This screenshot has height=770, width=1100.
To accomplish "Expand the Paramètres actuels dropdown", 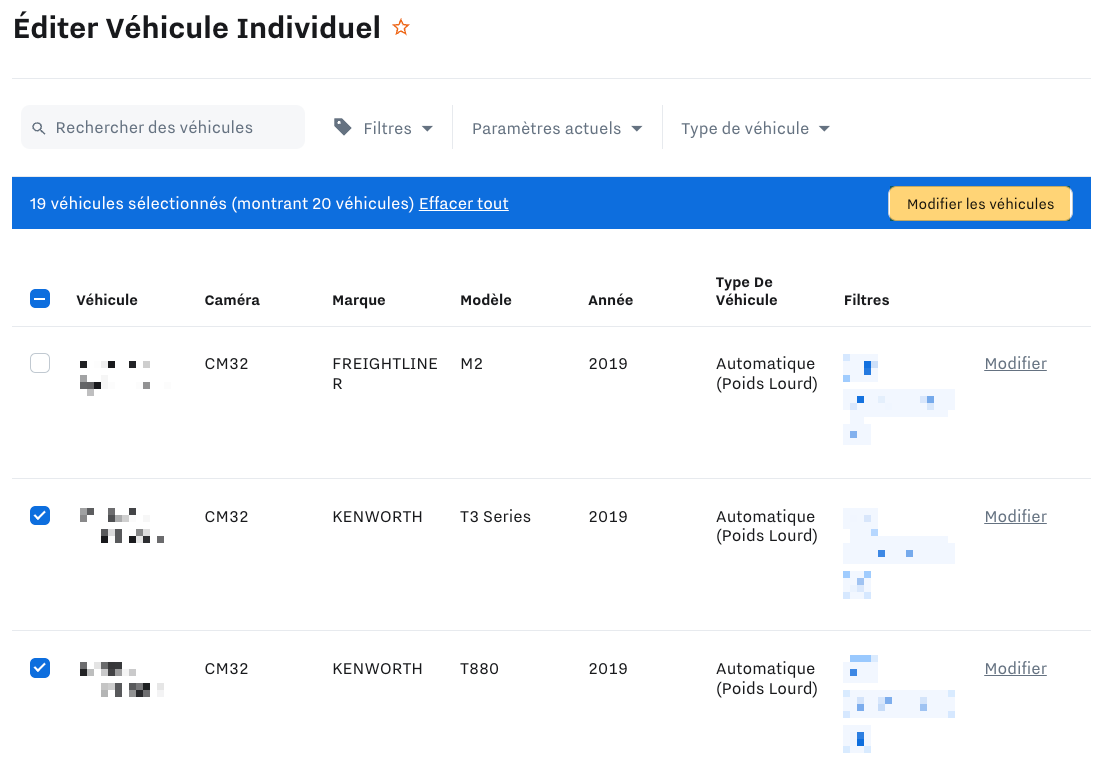I will (556, 128).
